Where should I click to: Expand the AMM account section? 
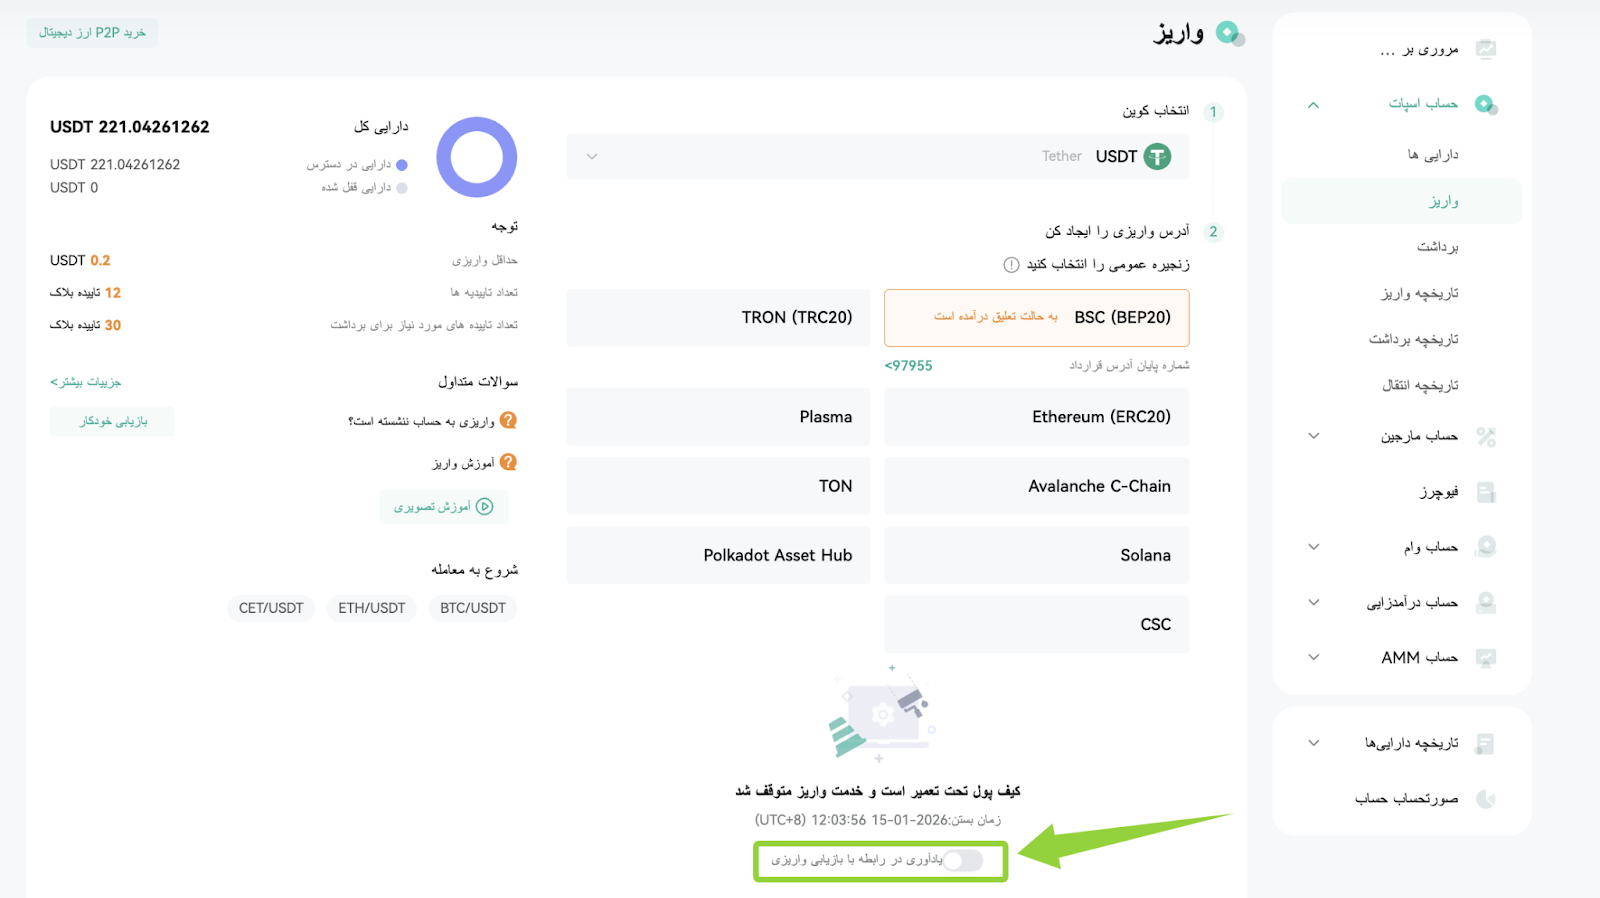click(x=1314, y=657)
